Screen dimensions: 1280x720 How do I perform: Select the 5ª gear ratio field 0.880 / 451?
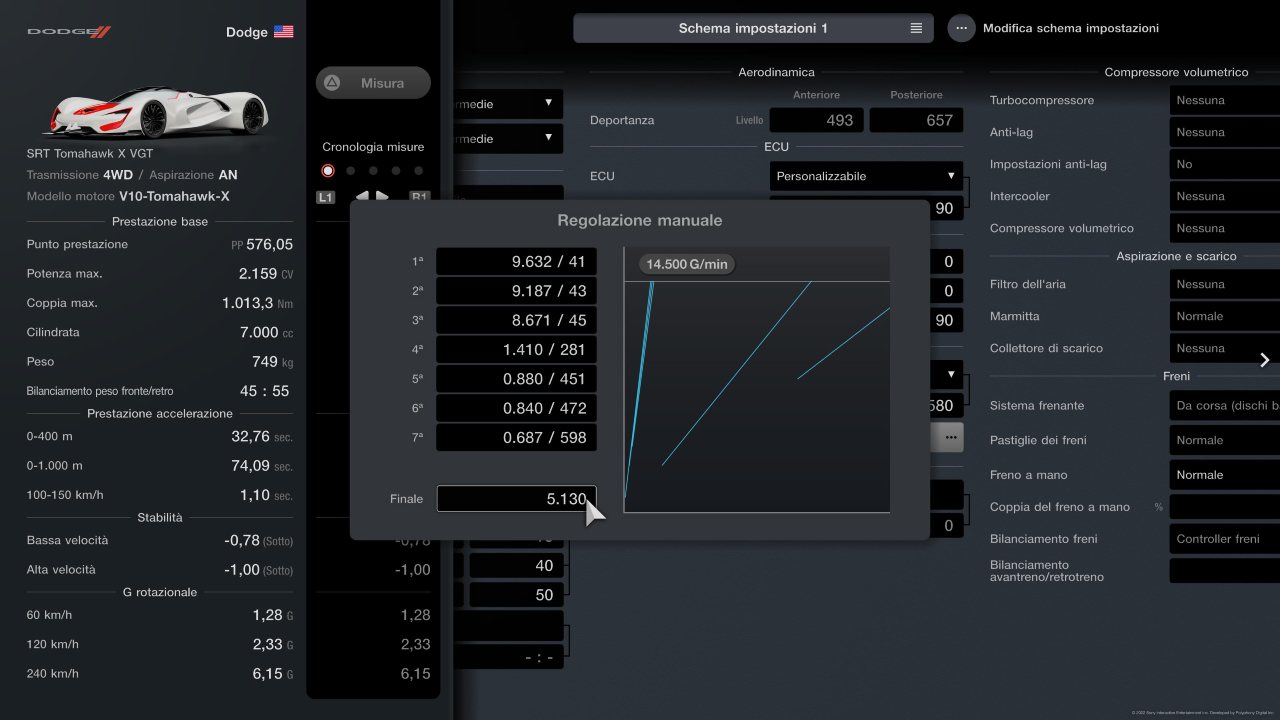(516, 379)
